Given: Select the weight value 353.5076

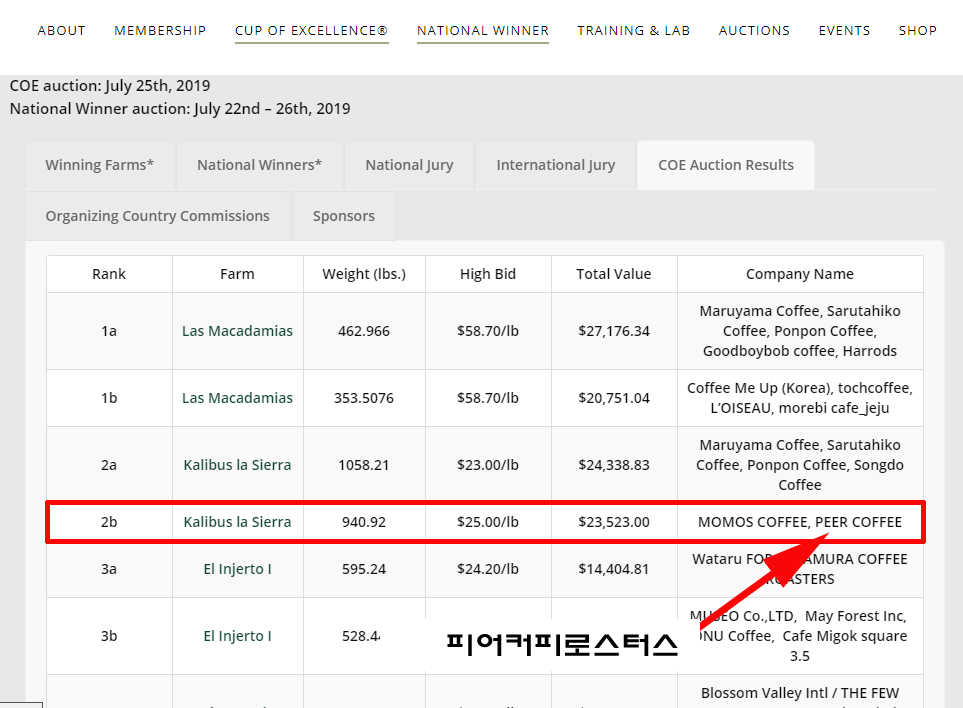Looking at the screenshot, I should click(x=364, y=398).
